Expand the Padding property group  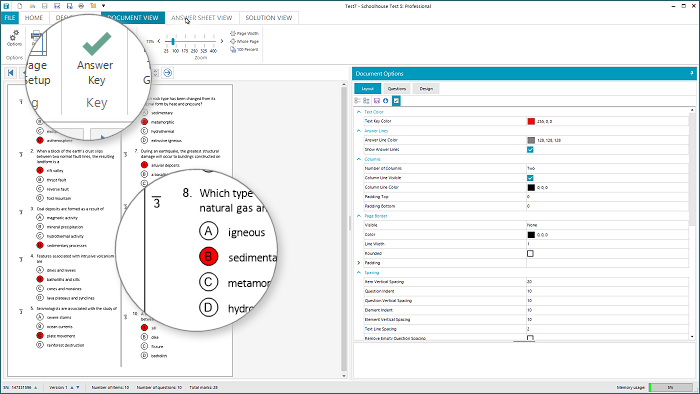[x=358, y=263]
